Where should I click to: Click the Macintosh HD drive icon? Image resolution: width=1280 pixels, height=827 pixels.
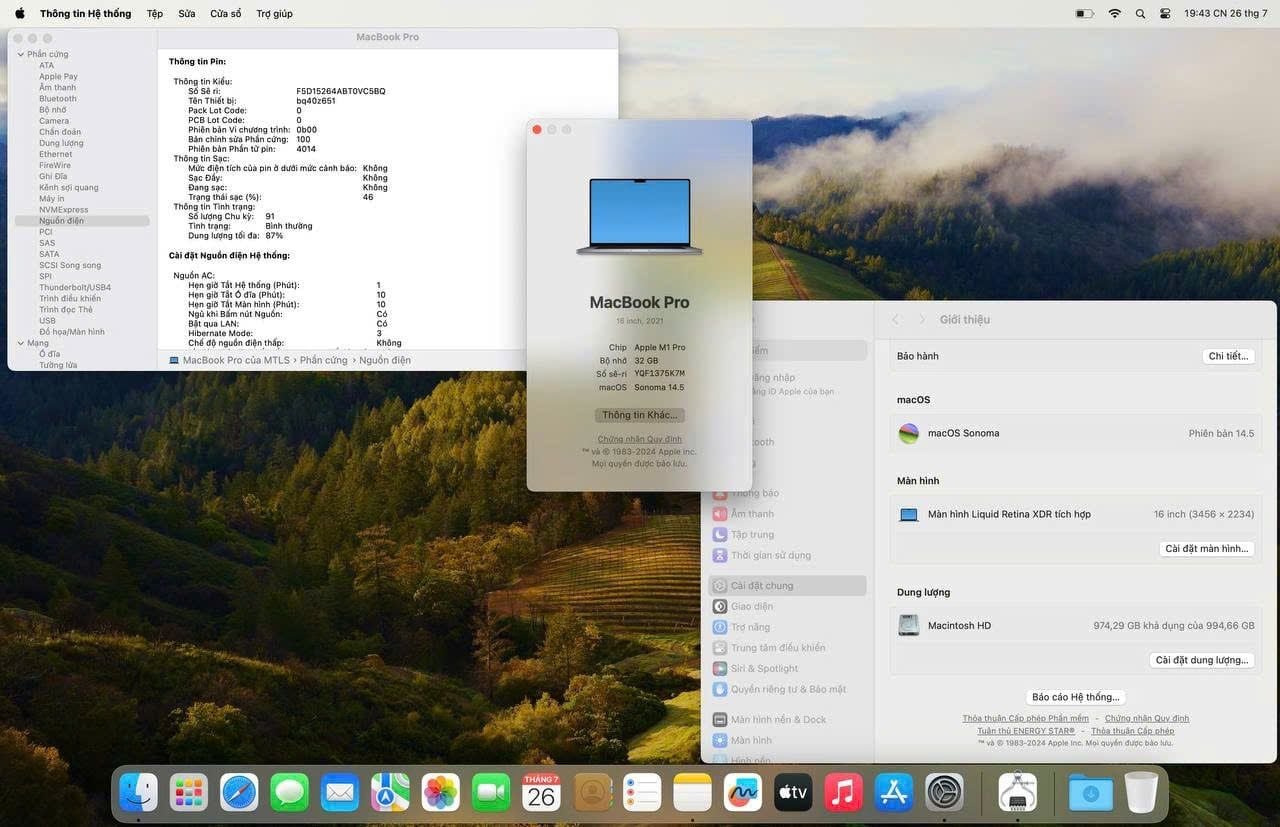909,625
